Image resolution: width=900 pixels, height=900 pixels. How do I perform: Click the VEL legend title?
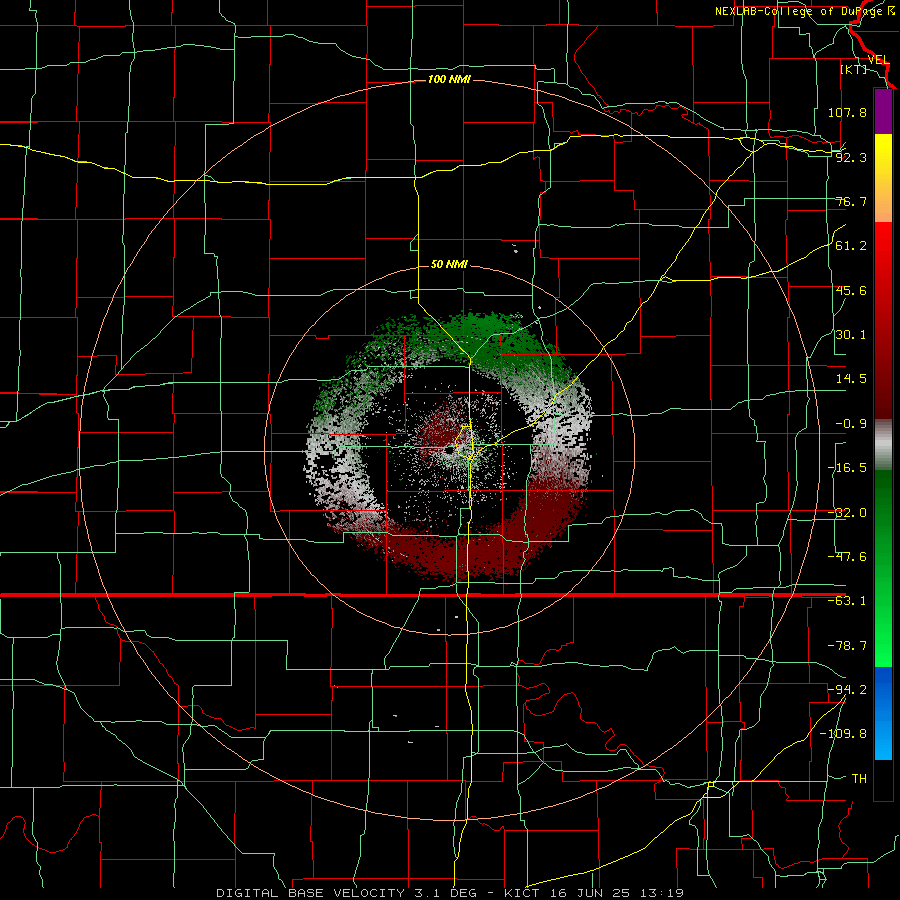click(879, 60)
